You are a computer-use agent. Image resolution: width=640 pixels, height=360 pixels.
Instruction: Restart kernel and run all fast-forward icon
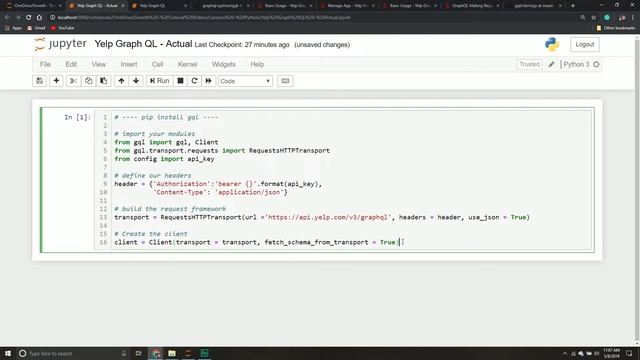pos(209,81)
